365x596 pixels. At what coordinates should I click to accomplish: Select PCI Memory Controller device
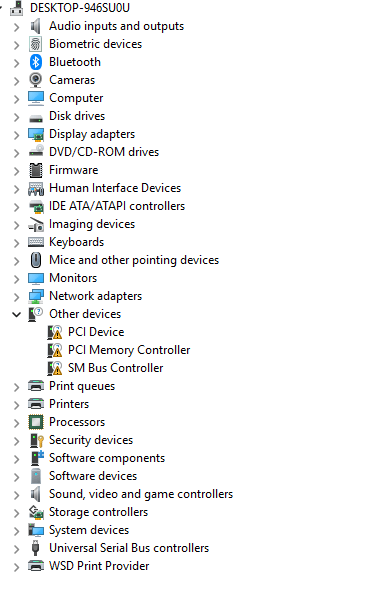[129, 350]
